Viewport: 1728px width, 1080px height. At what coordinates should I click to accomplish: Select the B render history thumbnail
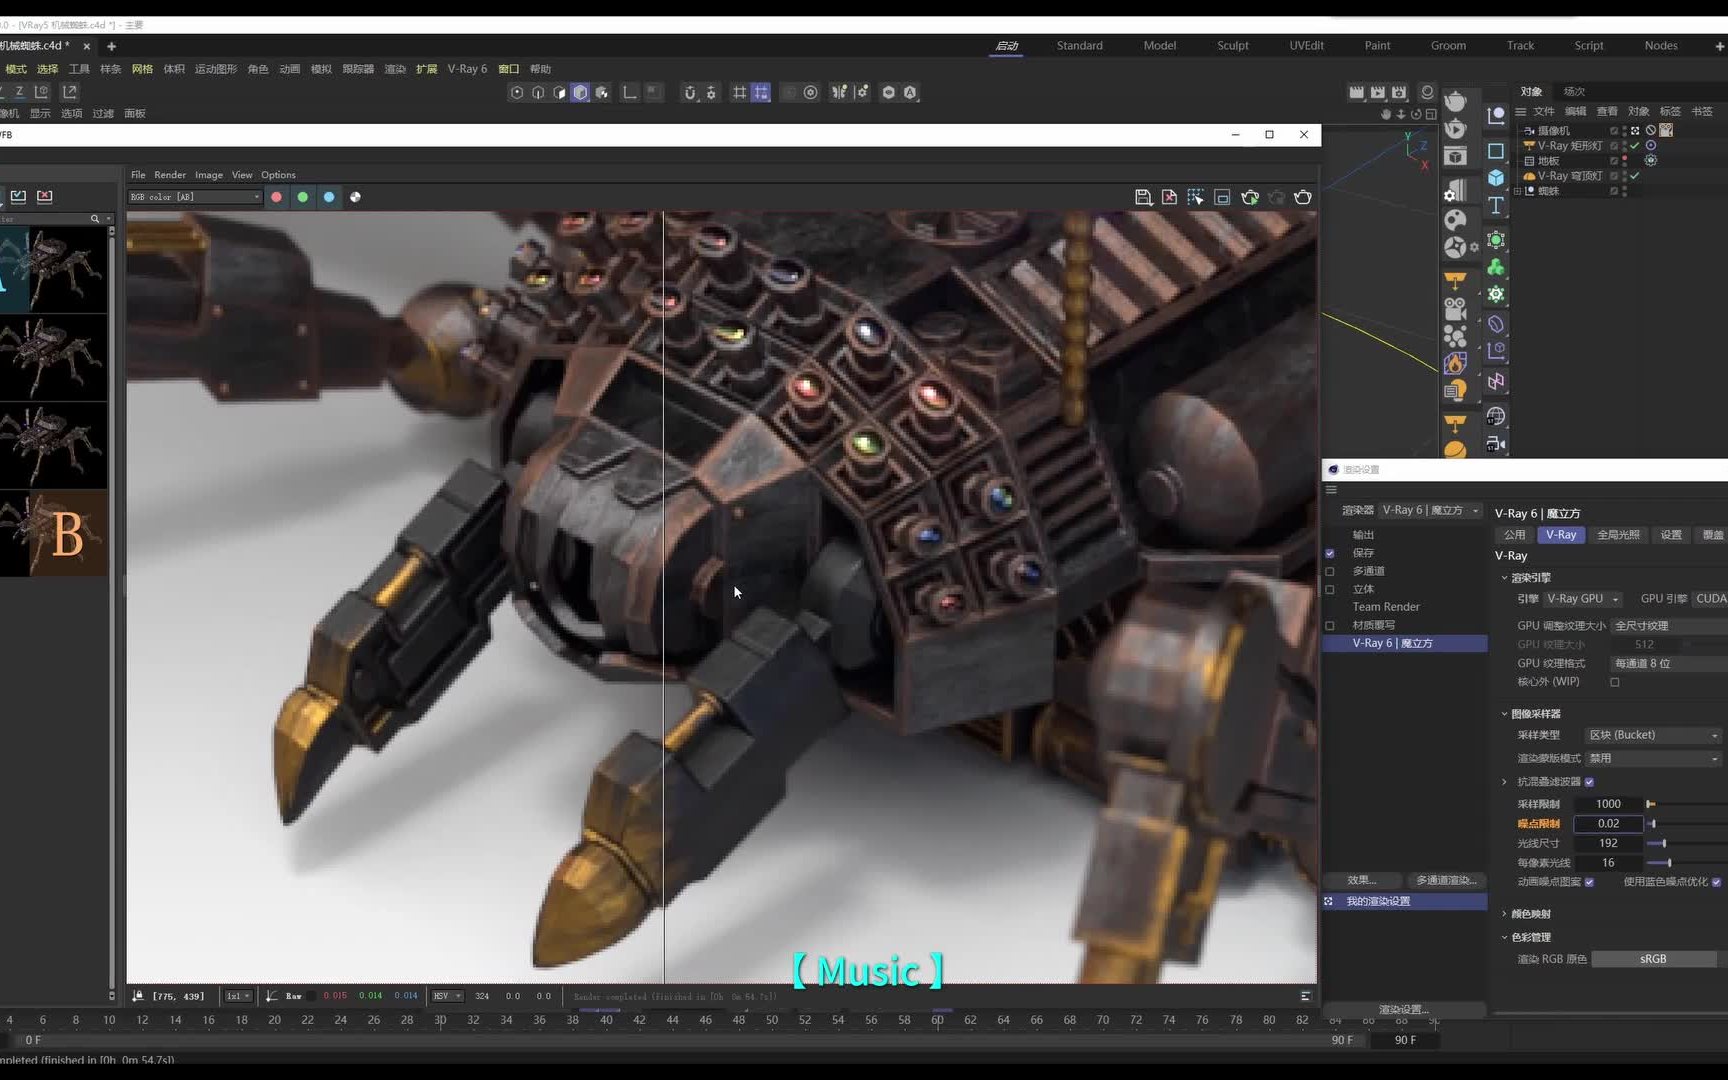(x=54, y=533)
